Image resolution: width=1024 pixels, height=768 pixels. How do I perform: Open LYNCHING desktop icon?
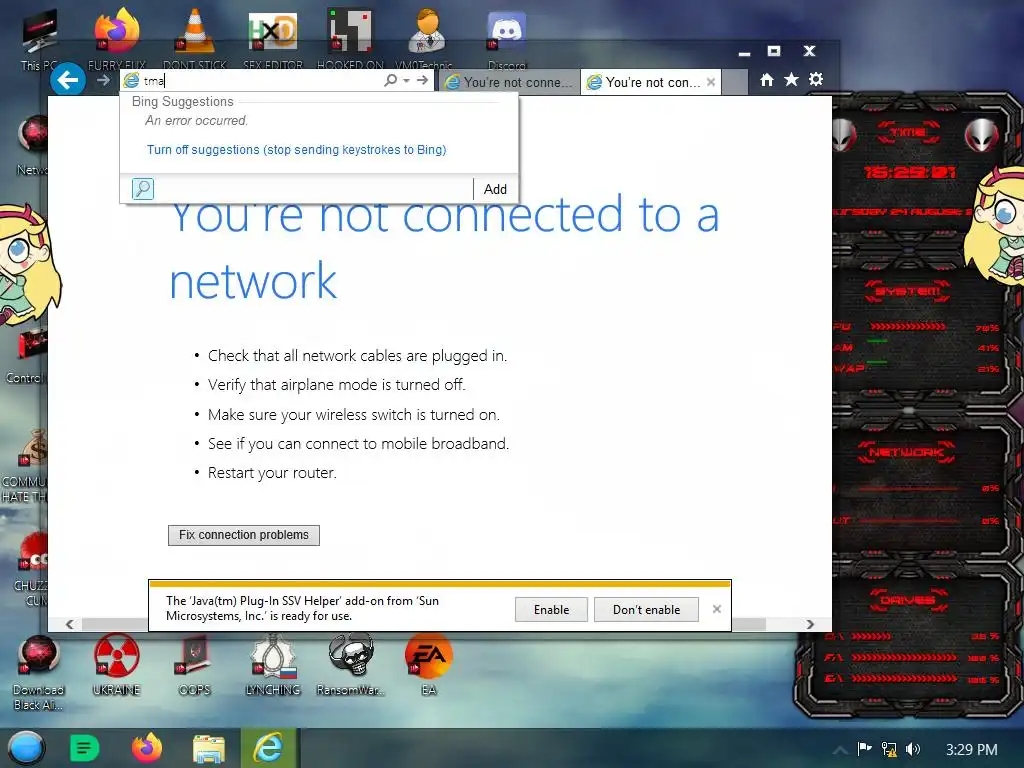[273, 665]
